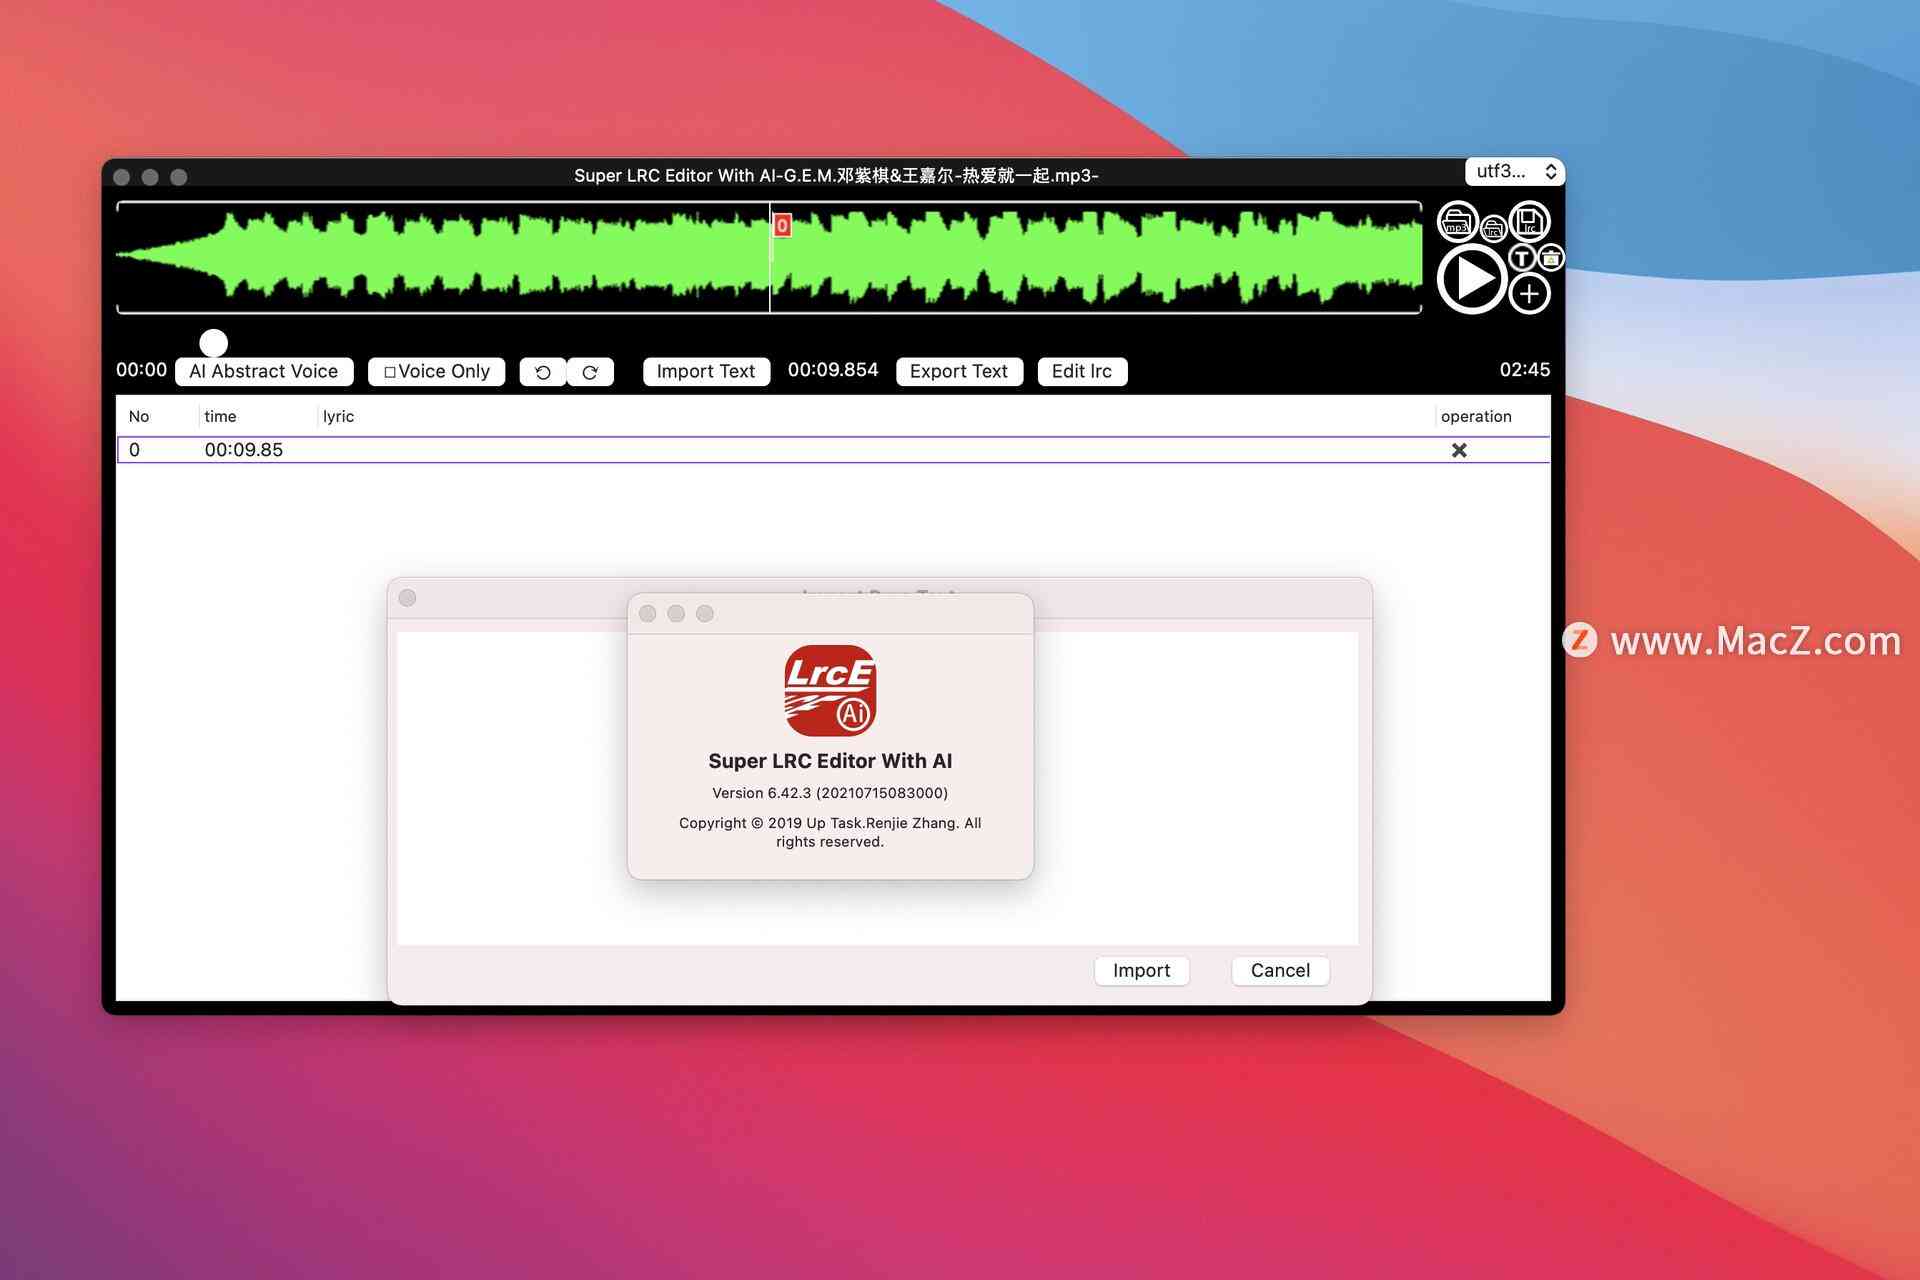Screen dimensions: 1920x1280
Task: Click the Cancel button in dialog
Action: pos(1279,970)
